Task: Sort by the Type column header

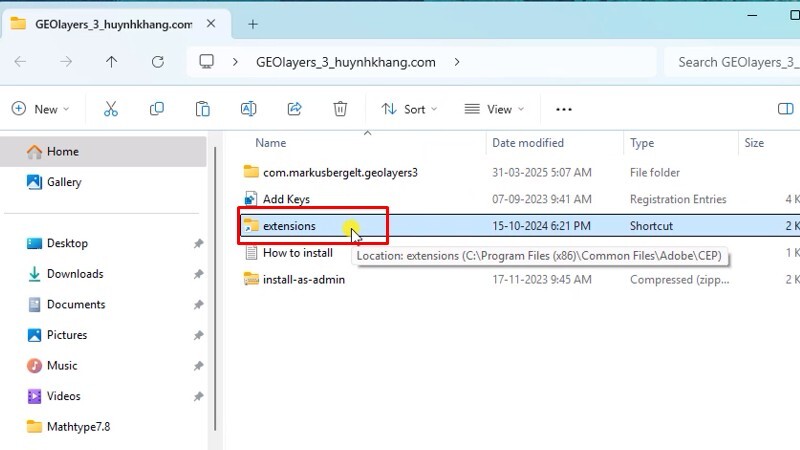Action: click(x=642, y=143)
